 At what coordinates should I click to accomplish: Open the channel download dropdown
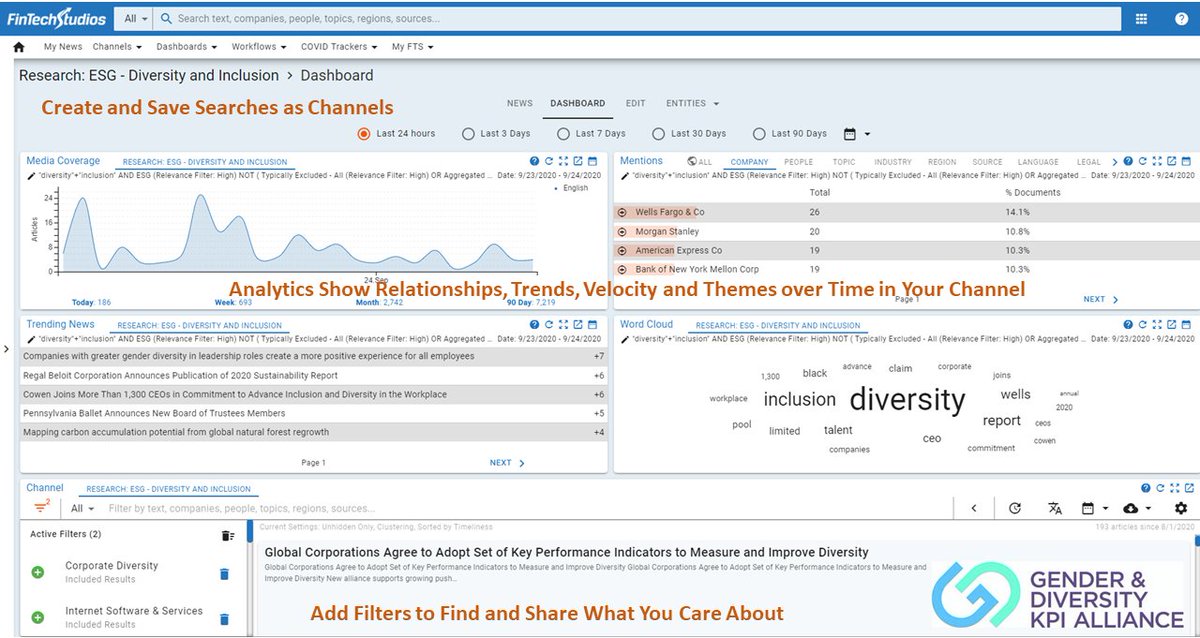(x=1137, y=508)
